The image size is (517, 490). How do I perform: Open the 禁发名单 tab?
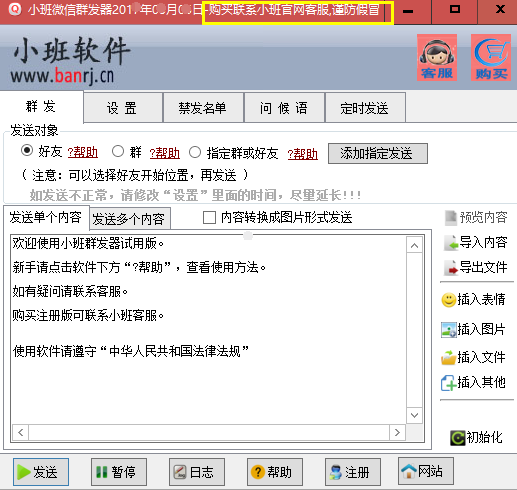[203, 108]
